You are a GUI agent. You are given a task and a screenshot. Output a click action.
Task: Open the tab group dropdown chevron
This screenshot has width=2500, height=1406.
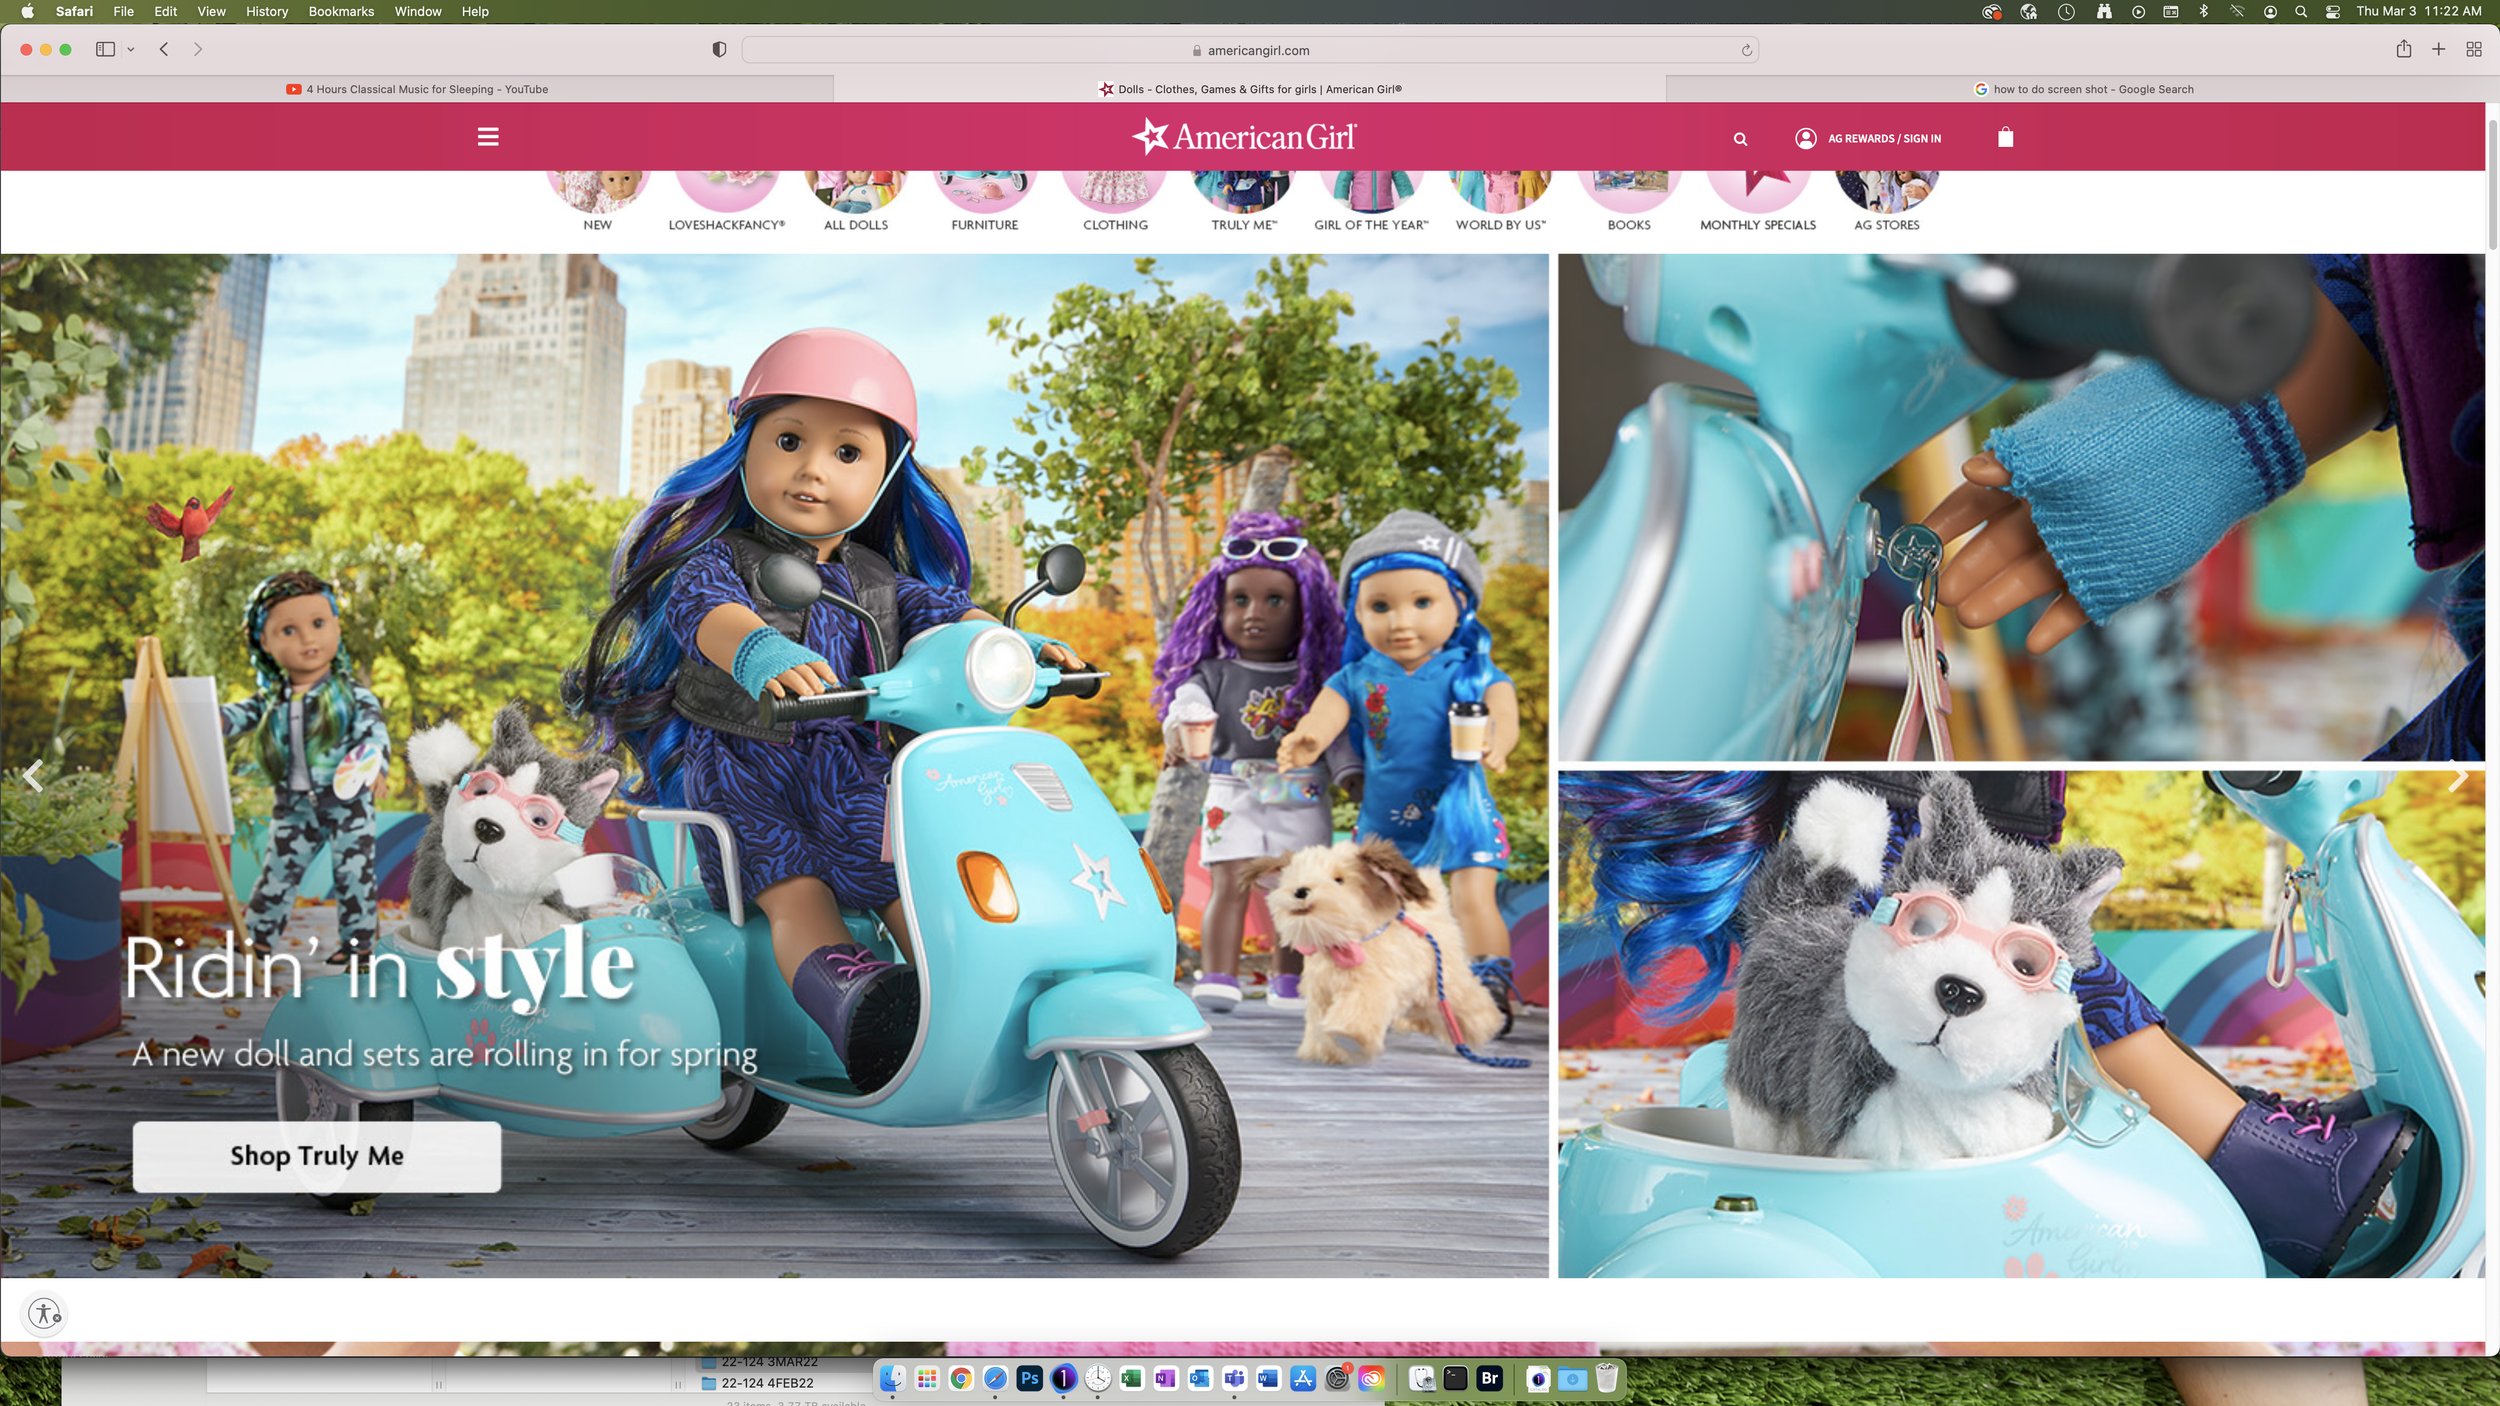(129, 49)
